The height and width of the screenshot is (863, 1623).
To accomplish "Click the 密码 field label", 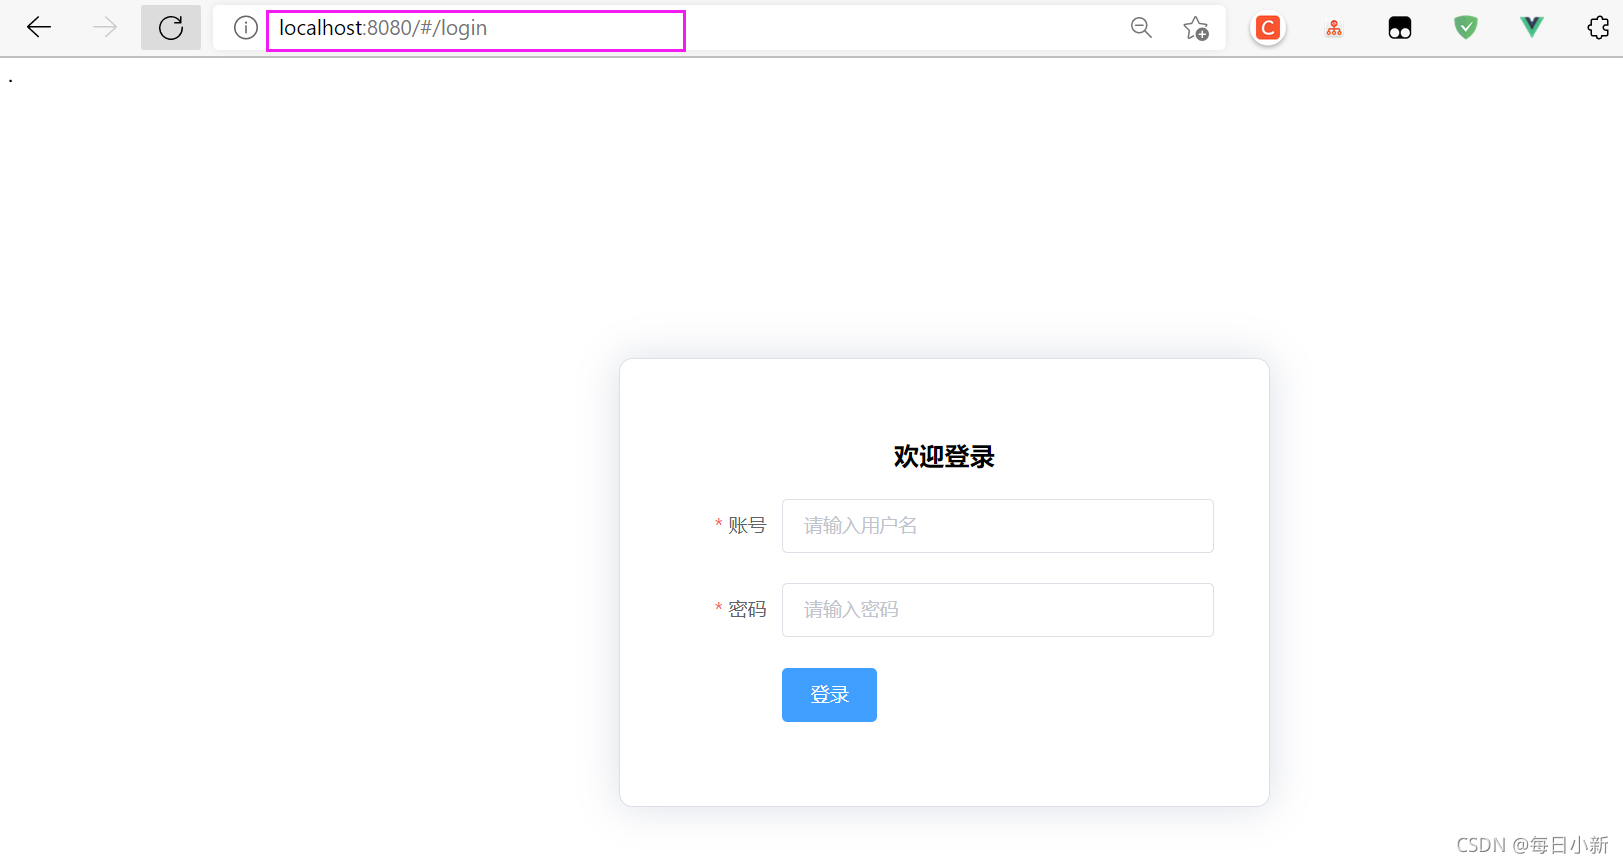I will click(x=747, y=610).
